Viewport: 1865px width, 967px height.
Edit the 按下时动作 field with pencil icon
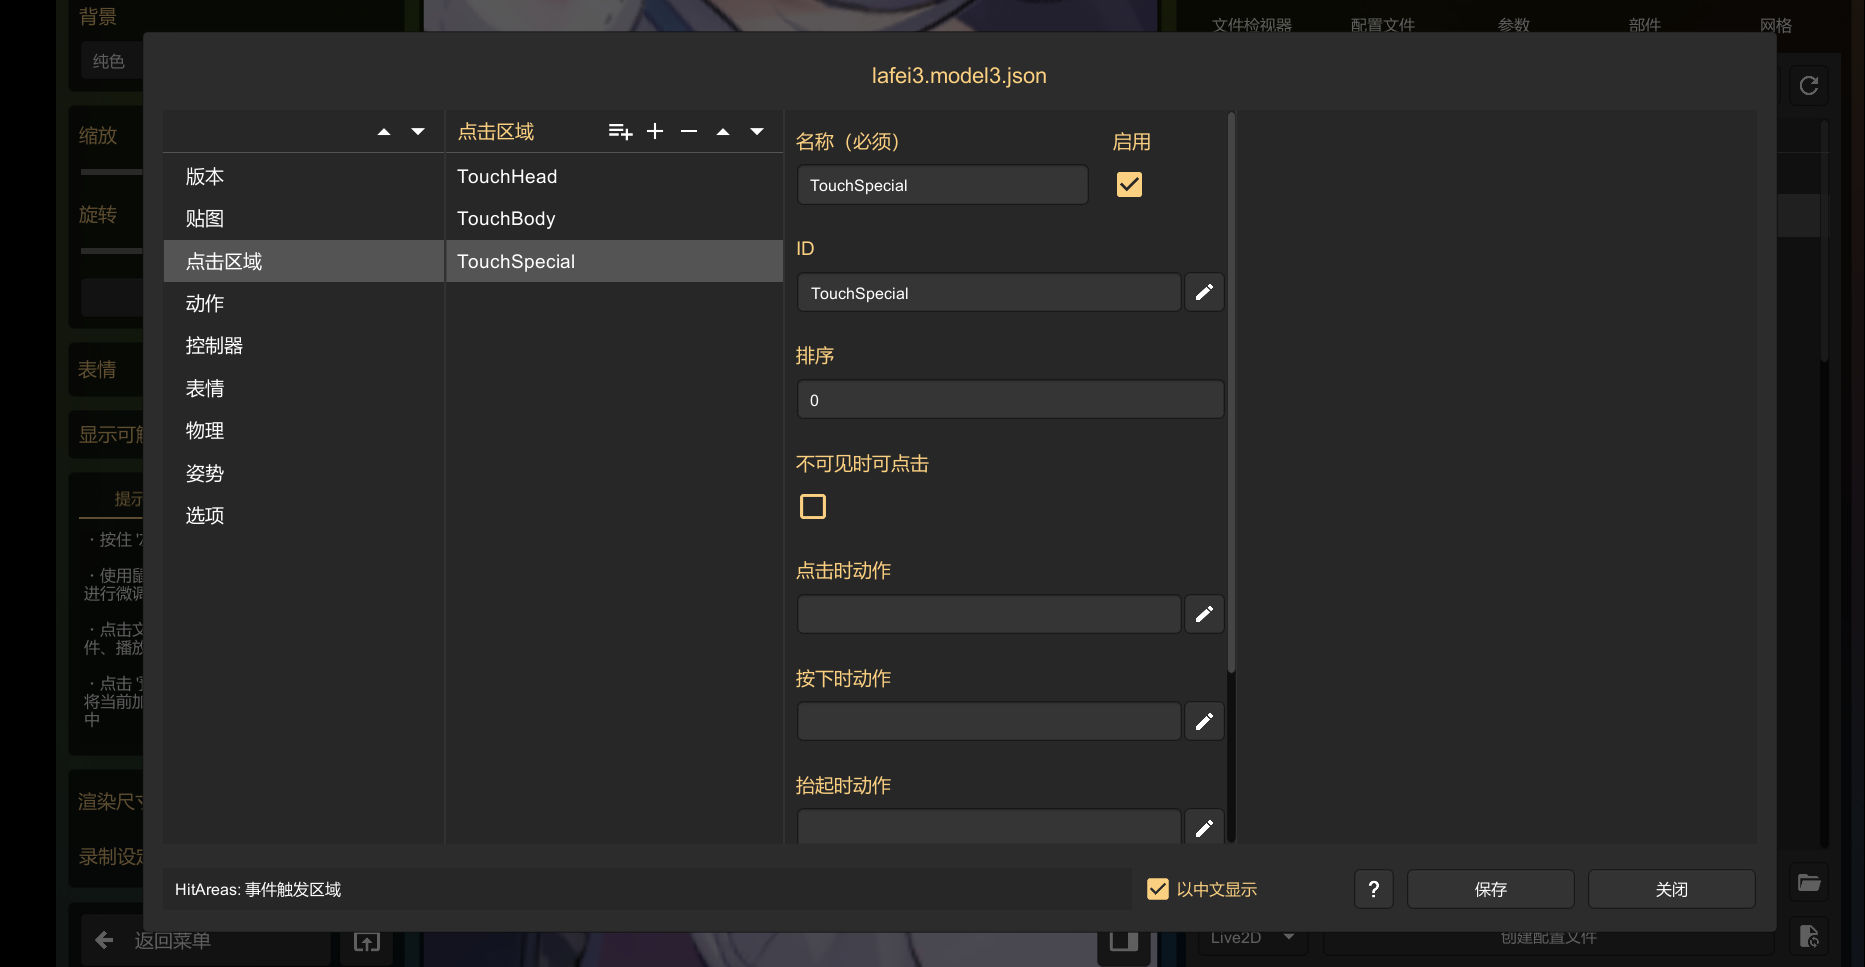[1204, 721]
